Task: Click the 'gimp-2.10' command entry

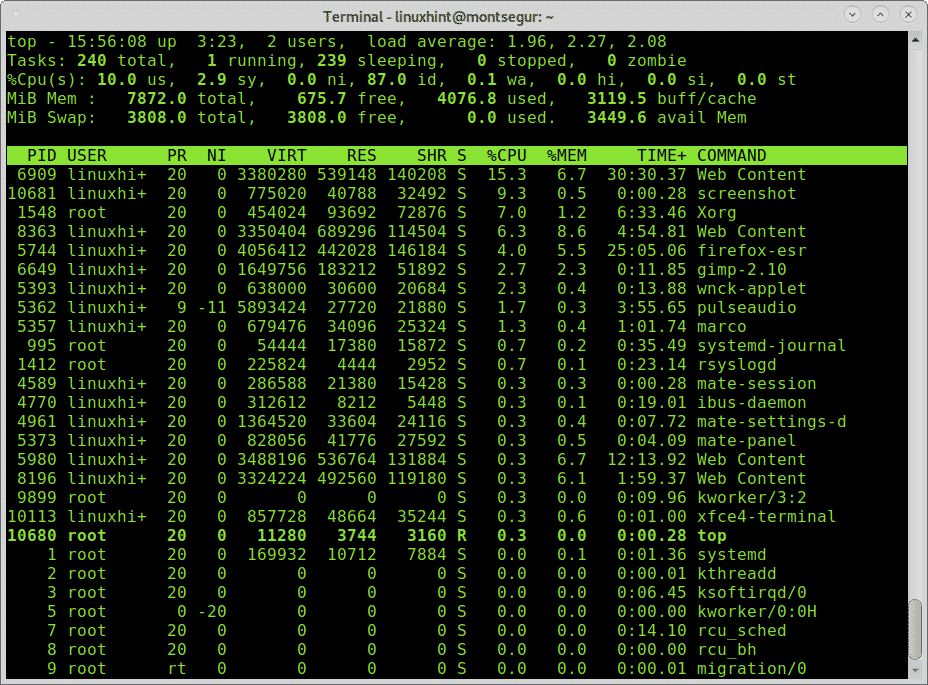Action: point(742,269)
